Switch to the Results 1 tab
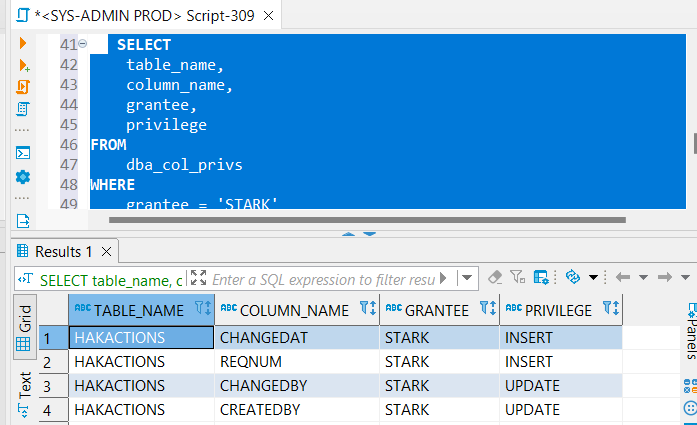Image resolution: width=697 pixels, height=425 pixels. pyautogui.click(x=63, y=250)
